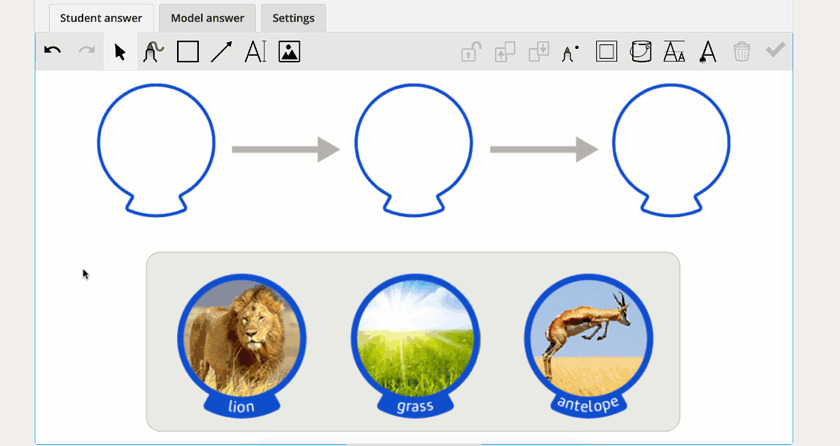
Task: Select the insert image tool
Action: (x=289, y=52)
